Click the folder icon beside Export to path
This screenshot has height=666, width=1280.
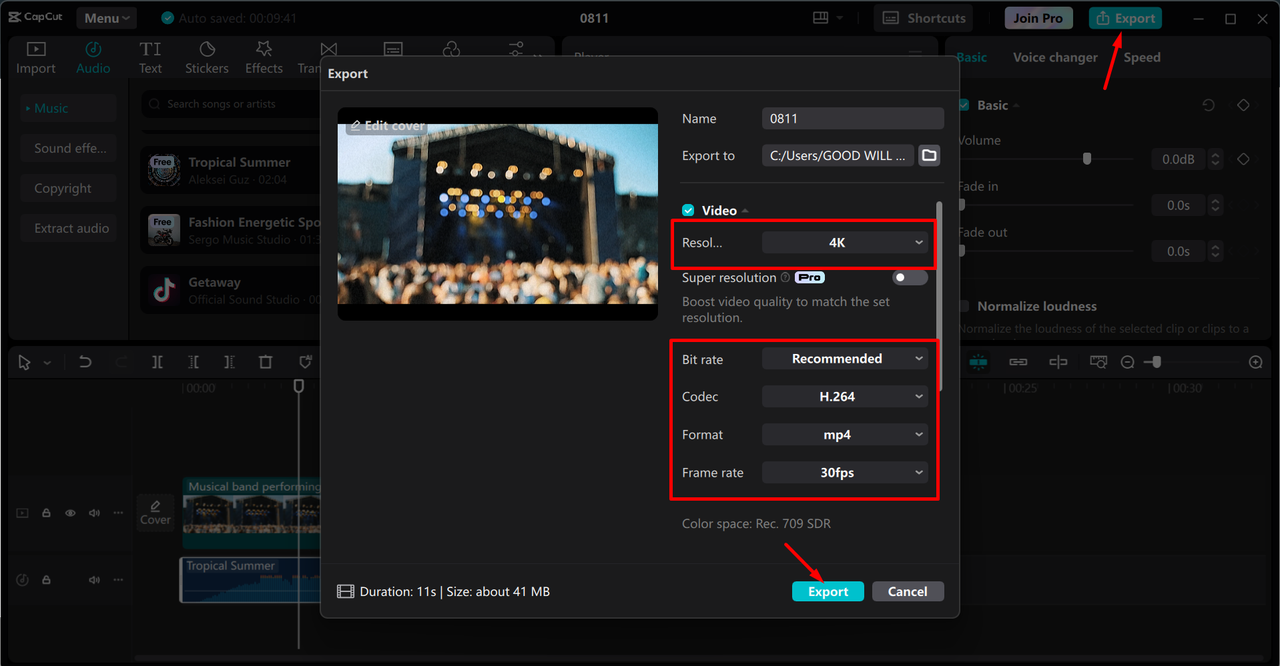click(929, 155)
